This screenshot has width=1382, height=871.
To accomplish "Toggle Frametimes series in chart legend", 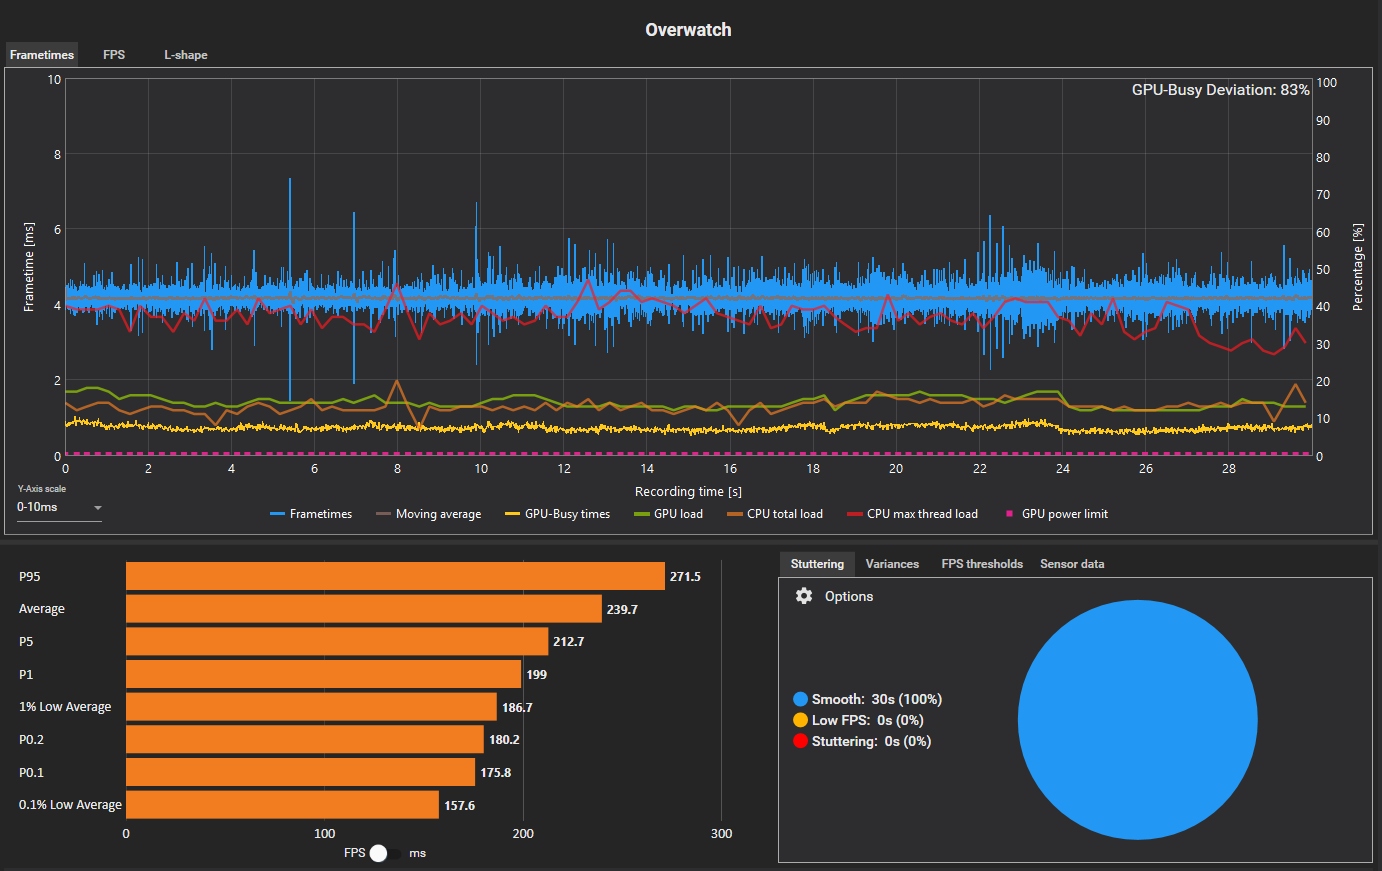I will pyautogui.click(x=311, y=514).
